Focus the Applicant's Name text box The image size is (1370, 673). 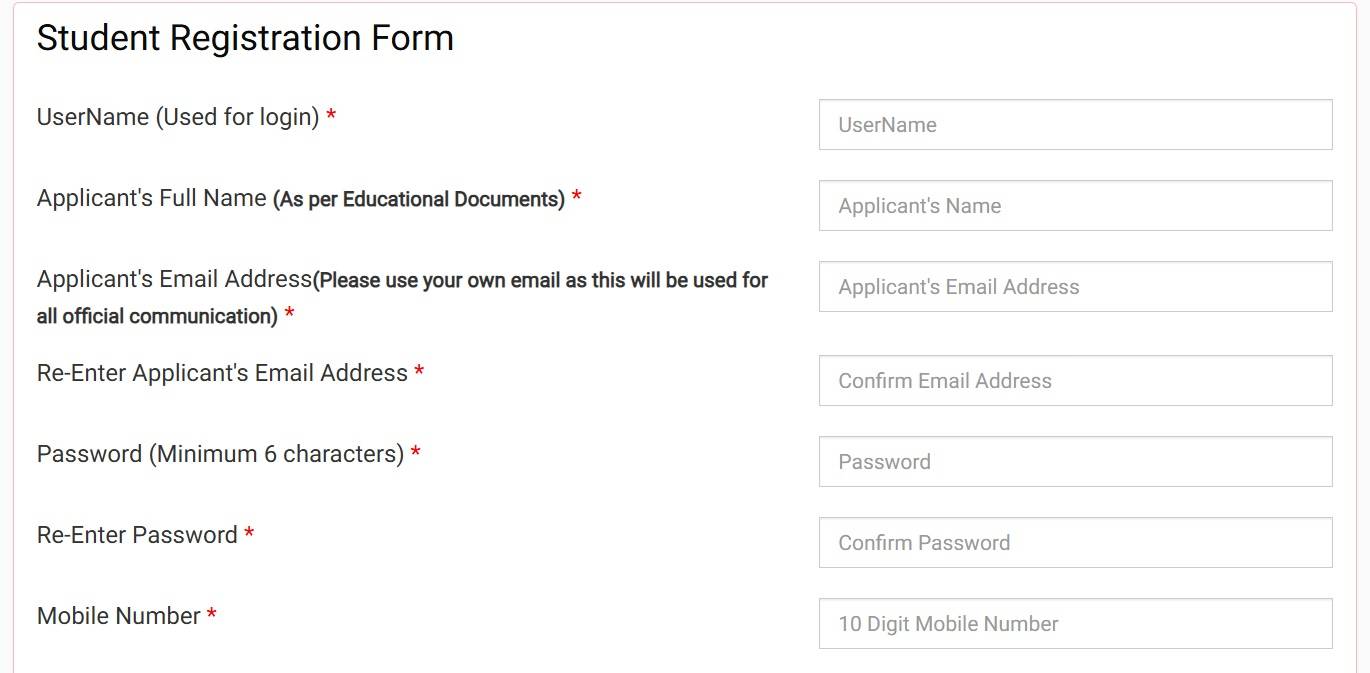pyautogui.click(x=1075, y=206)
